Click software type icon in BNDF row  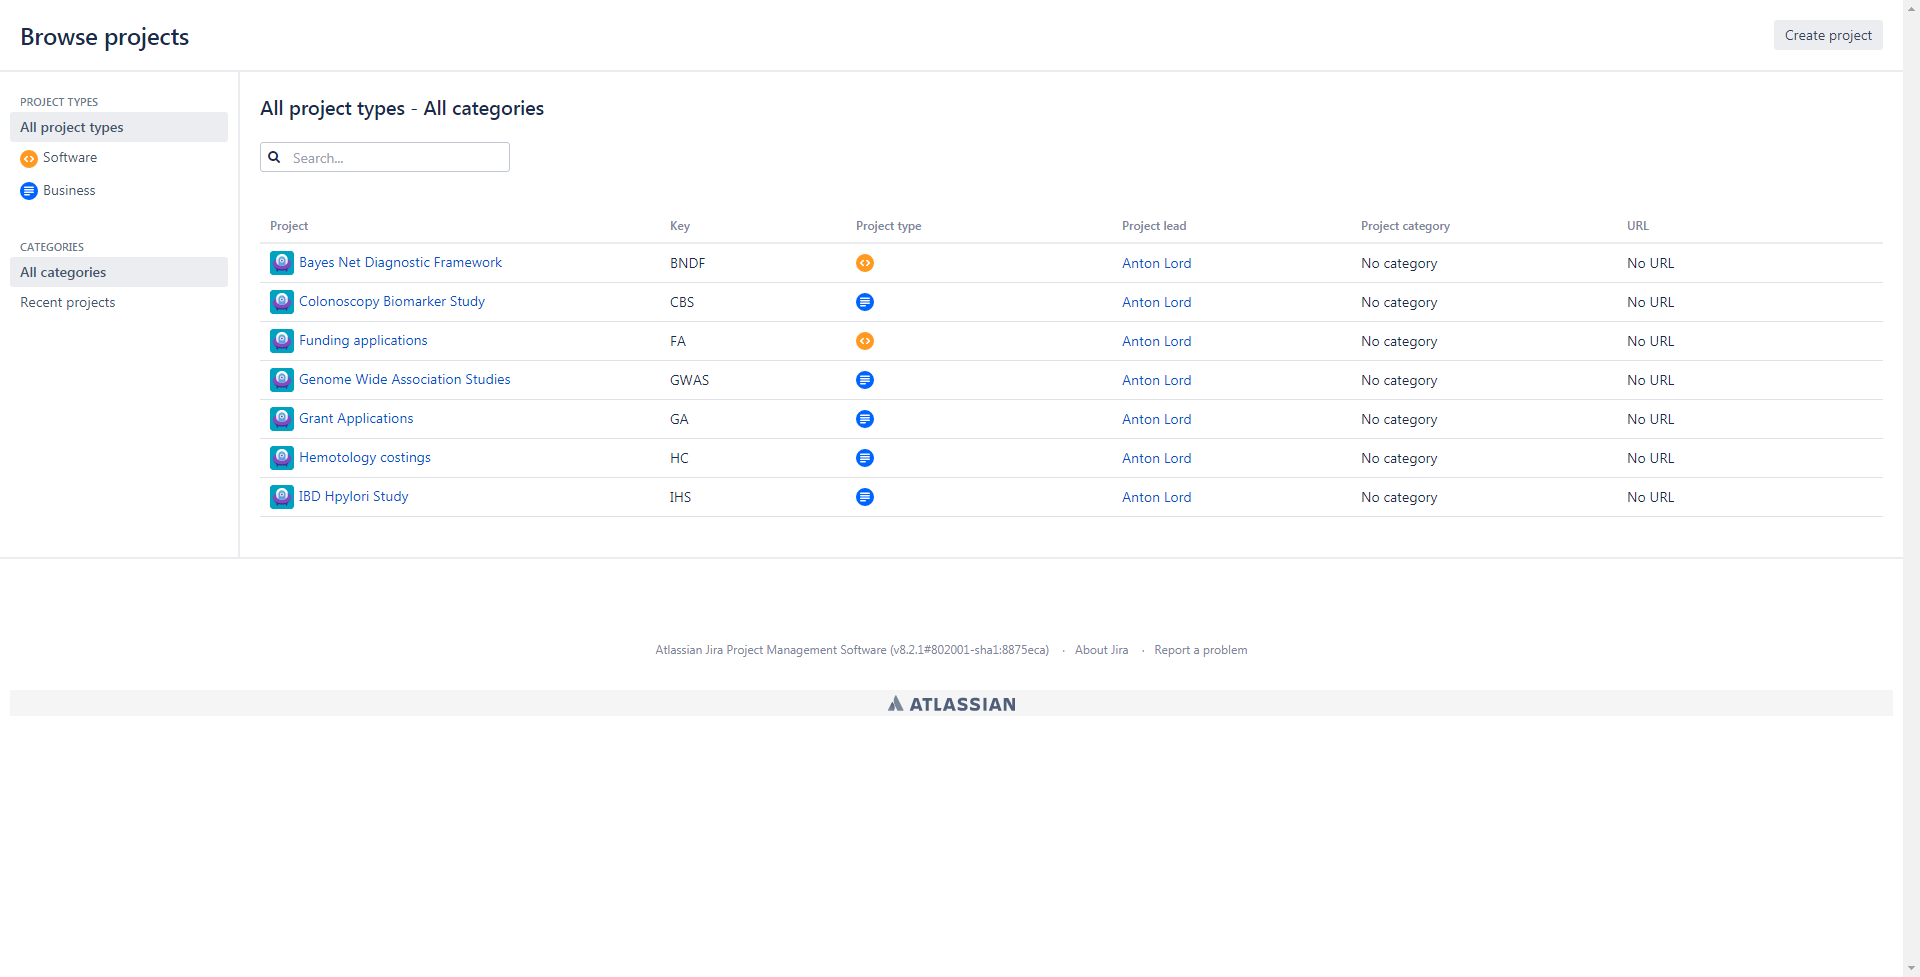pos(865,263)
